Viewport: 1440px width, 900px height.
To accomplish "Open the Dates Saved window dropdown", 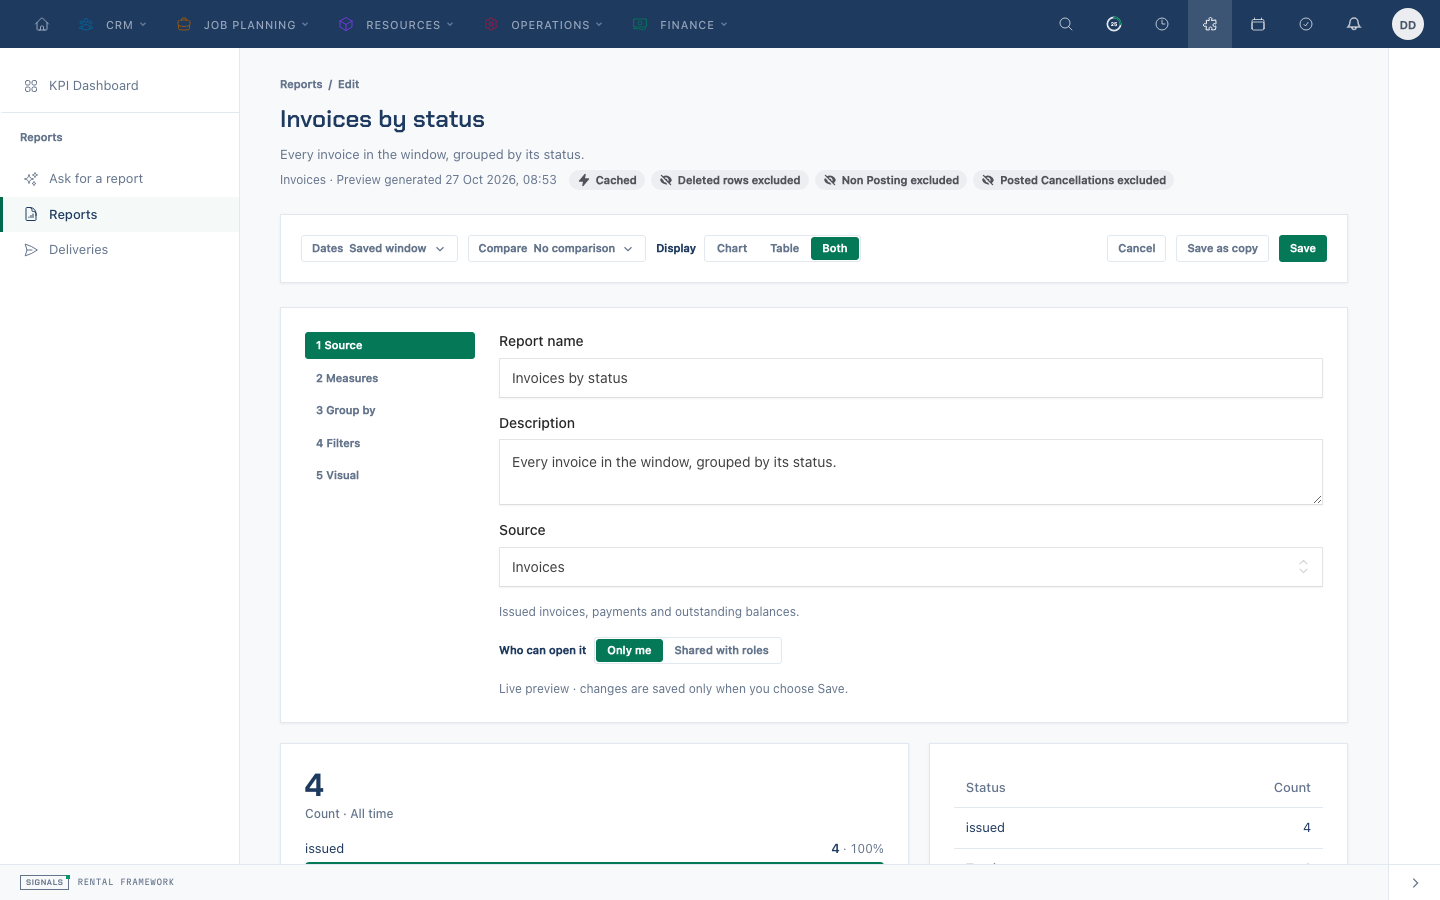I will (x=379, y=248).
